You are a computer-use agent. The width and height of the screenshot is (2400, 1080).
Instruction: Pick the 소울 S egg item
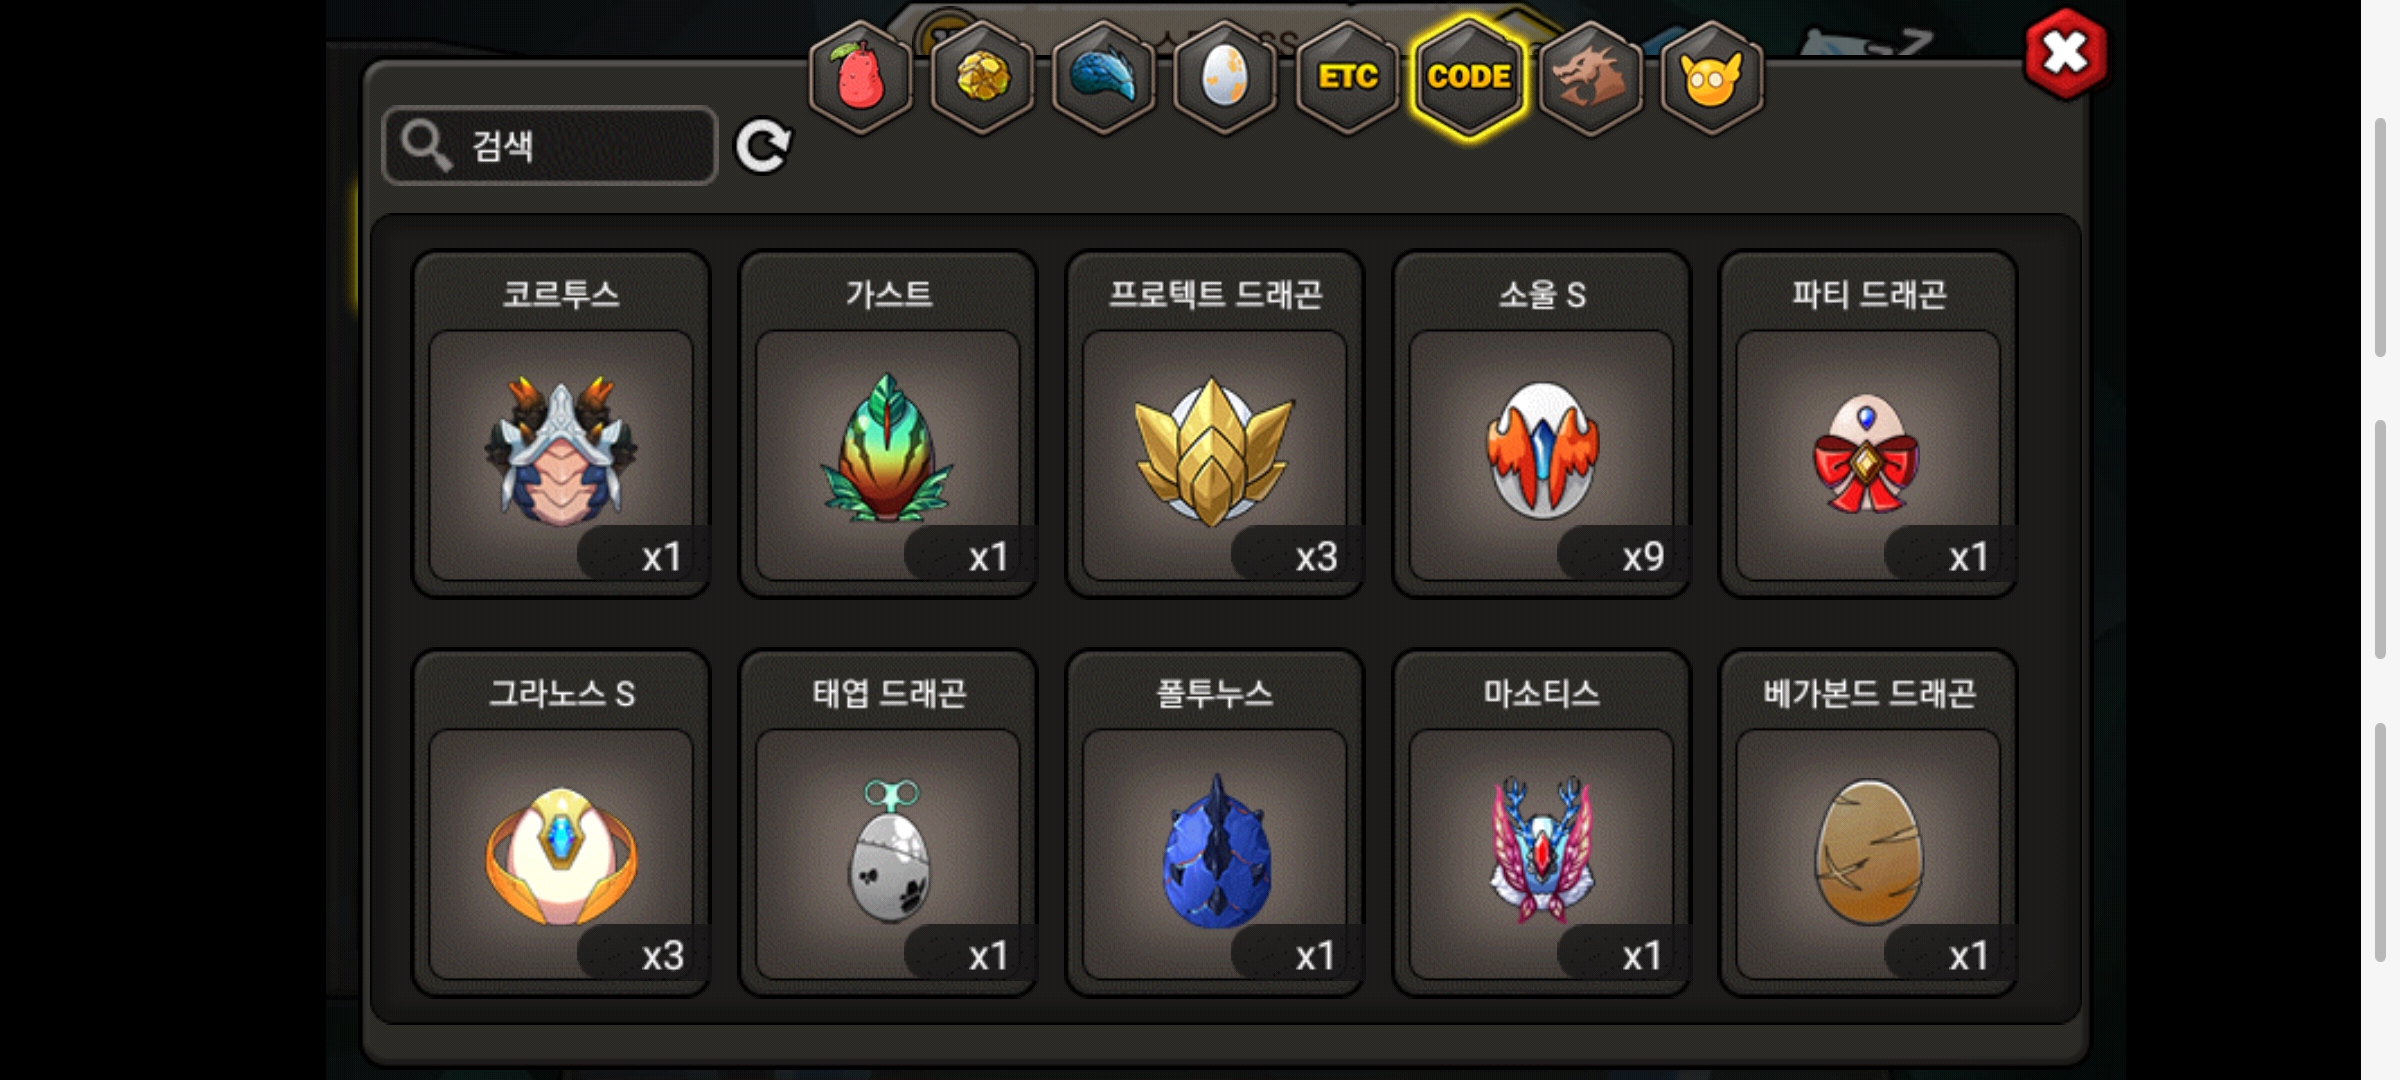click(x=1541, y=424)
